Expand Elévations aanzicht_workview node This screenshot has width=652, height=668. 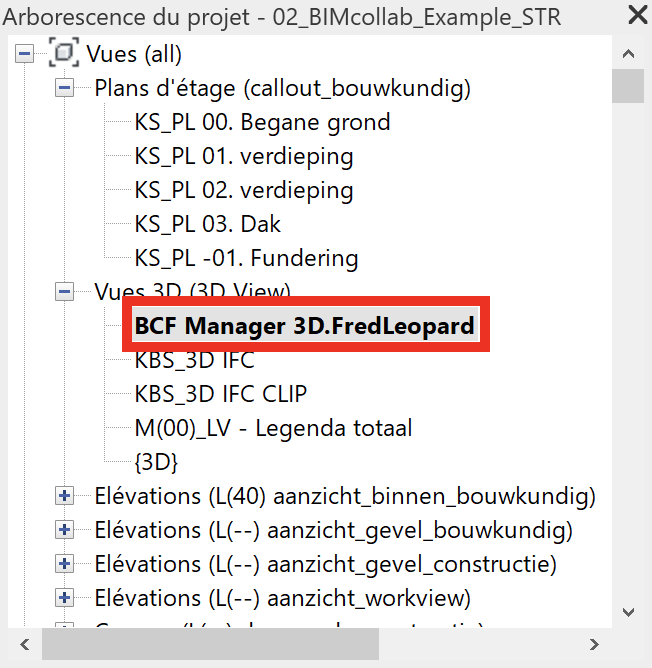pyautogui.click(x=64, y=598)
